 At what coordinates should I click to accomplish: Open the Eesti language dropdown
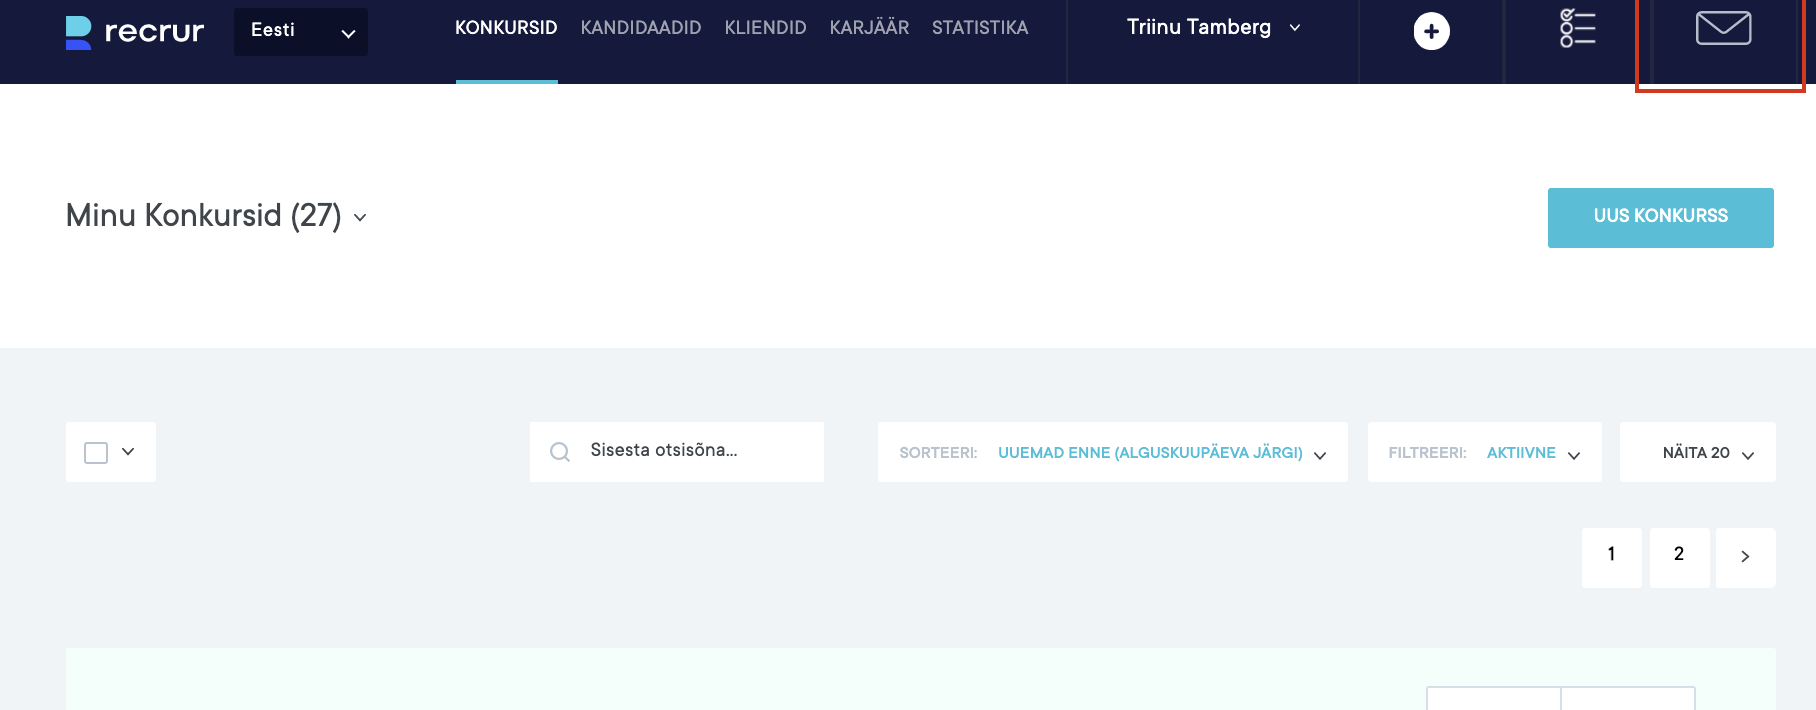[x=301, y=32]
